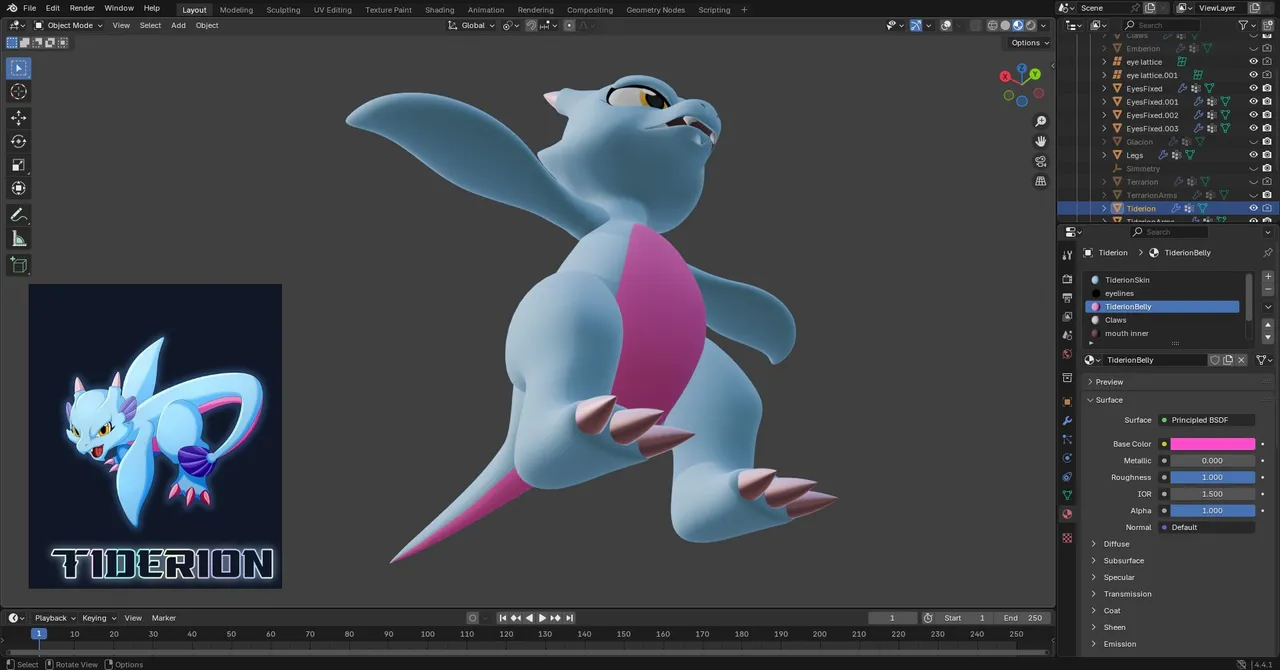This screenshot has width=1280, height=670.
Task: Choose the Annotate tool
Action: tap(18, 215)
